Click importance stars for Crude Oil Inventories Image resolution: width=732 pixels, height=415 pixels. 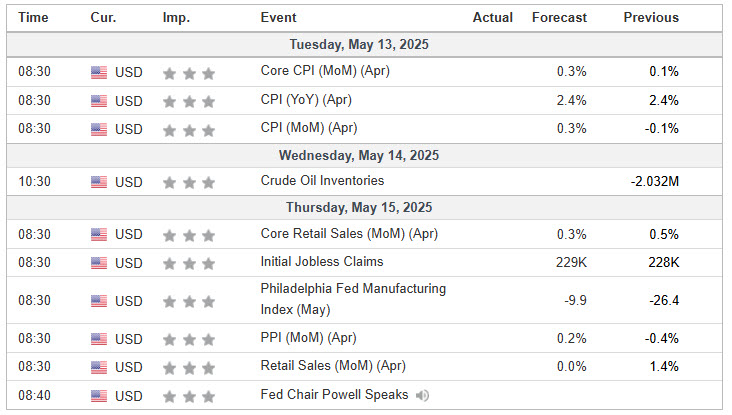point(189,183)
